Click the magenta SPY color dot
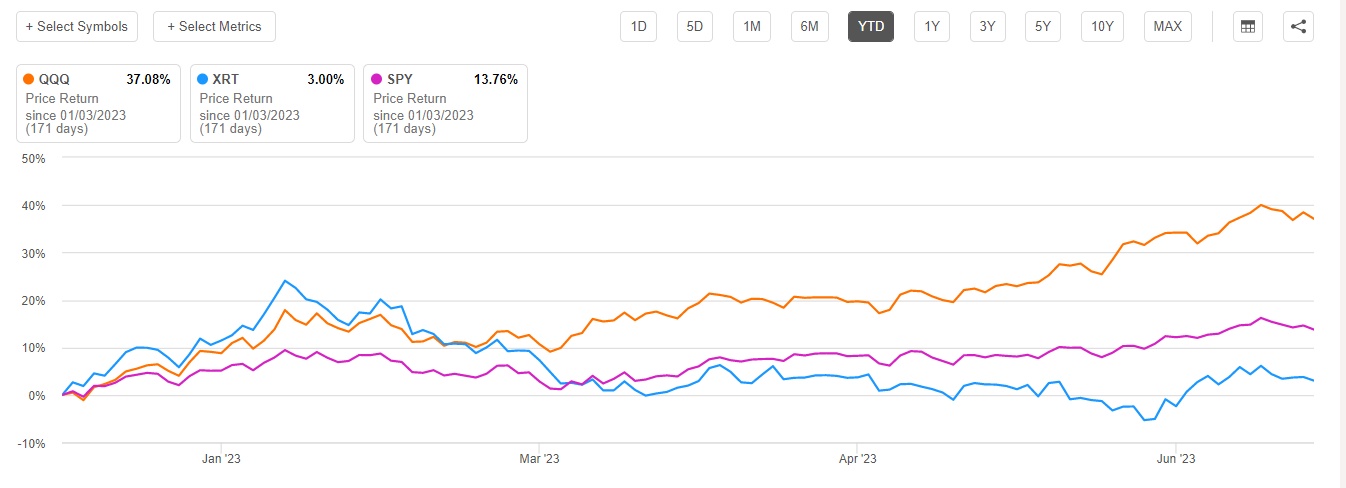 (x=376, y=80)
